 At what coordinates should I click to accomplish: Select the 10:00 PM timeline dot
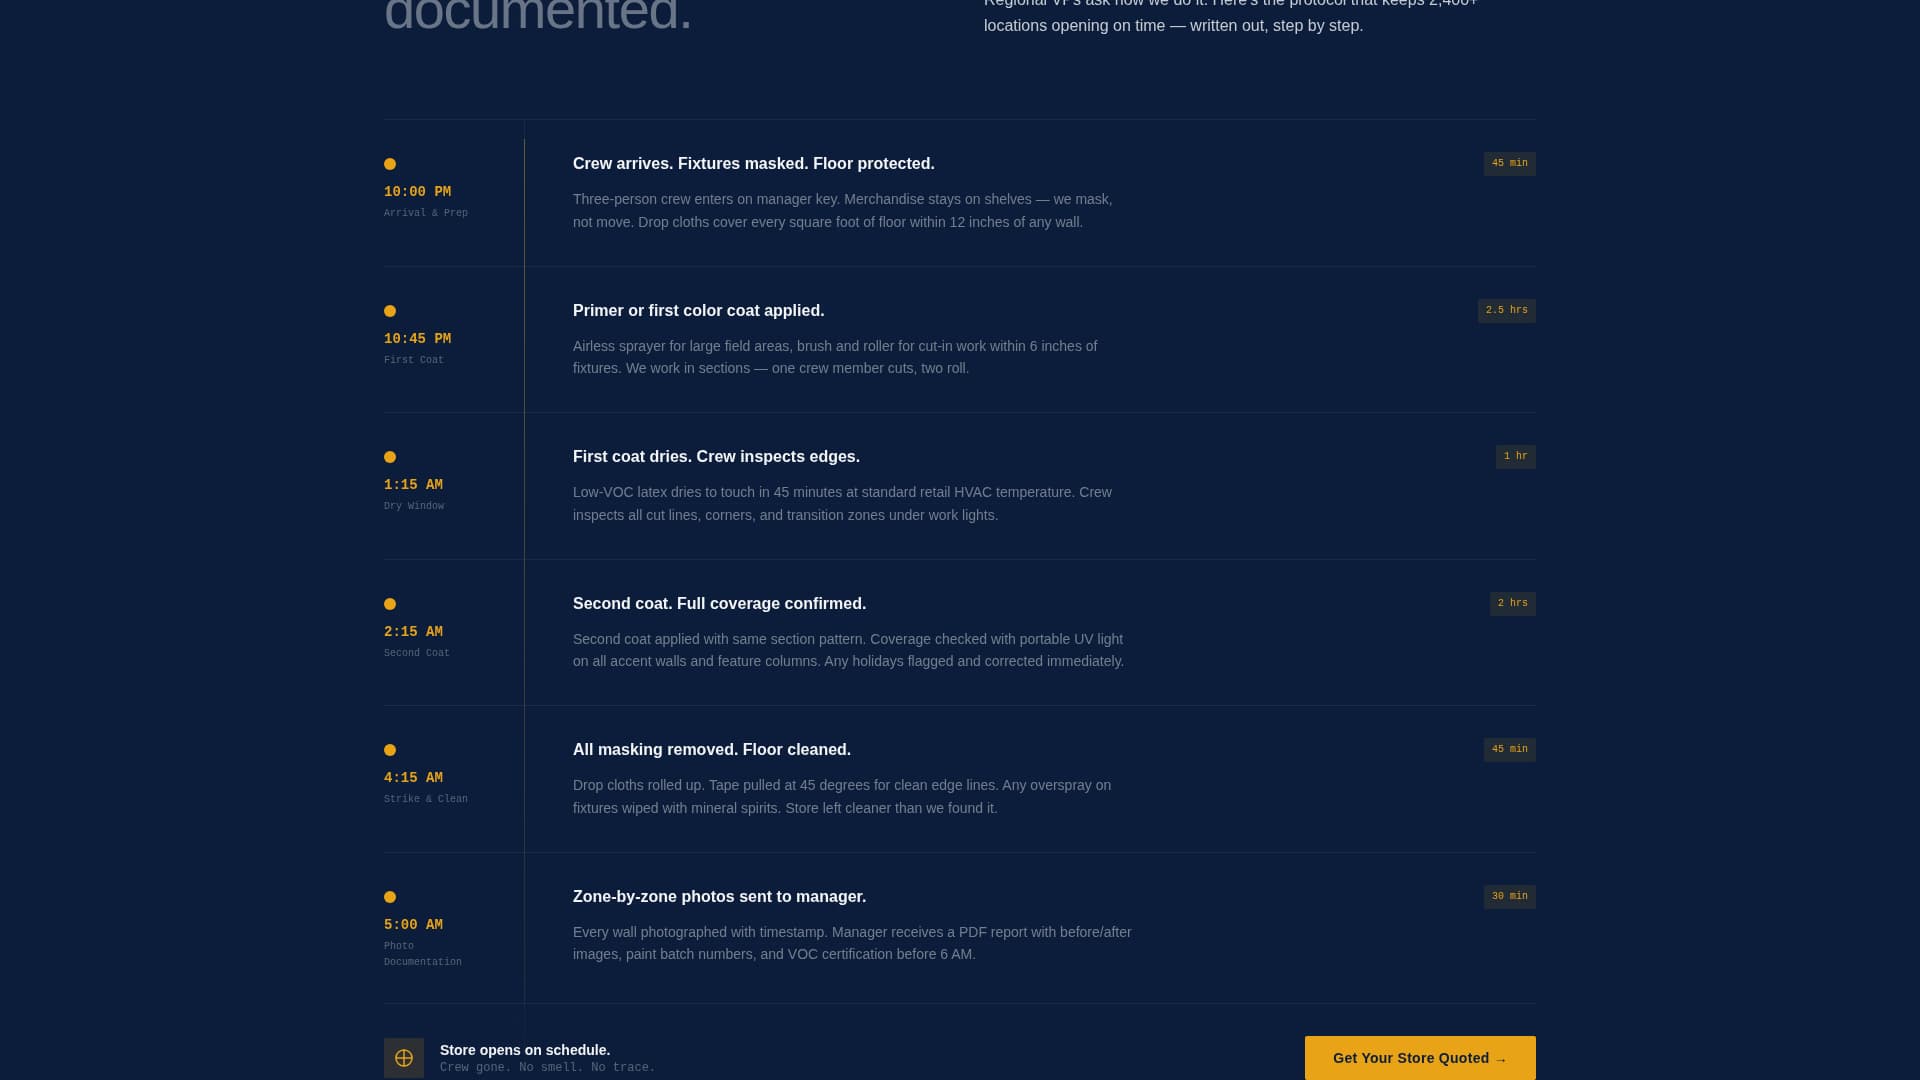pyautogui.click(x=390, y=164)
